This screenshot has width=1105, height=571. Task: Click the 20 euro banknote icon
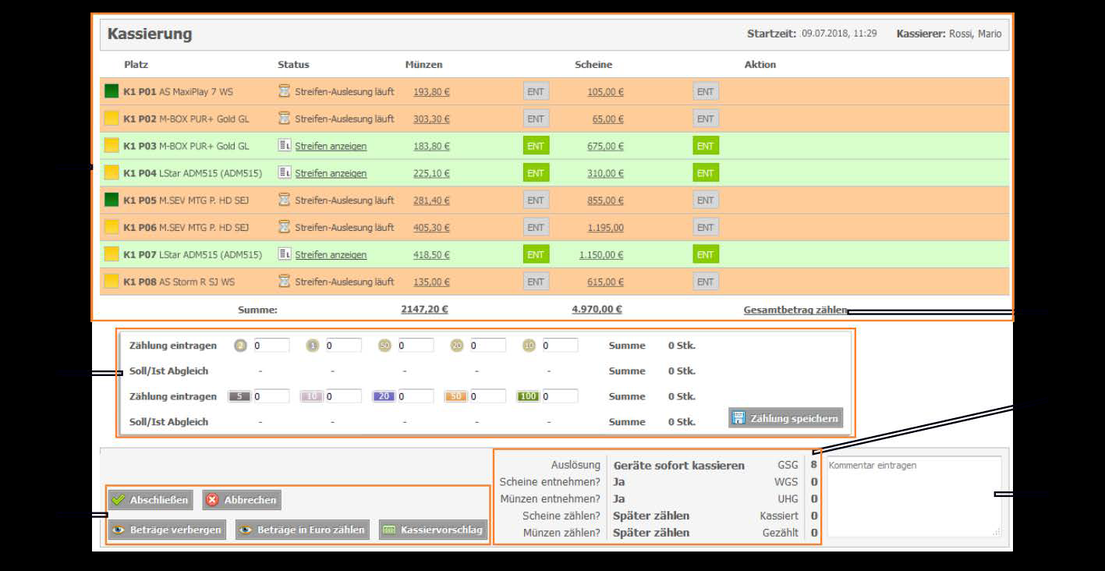383,397
